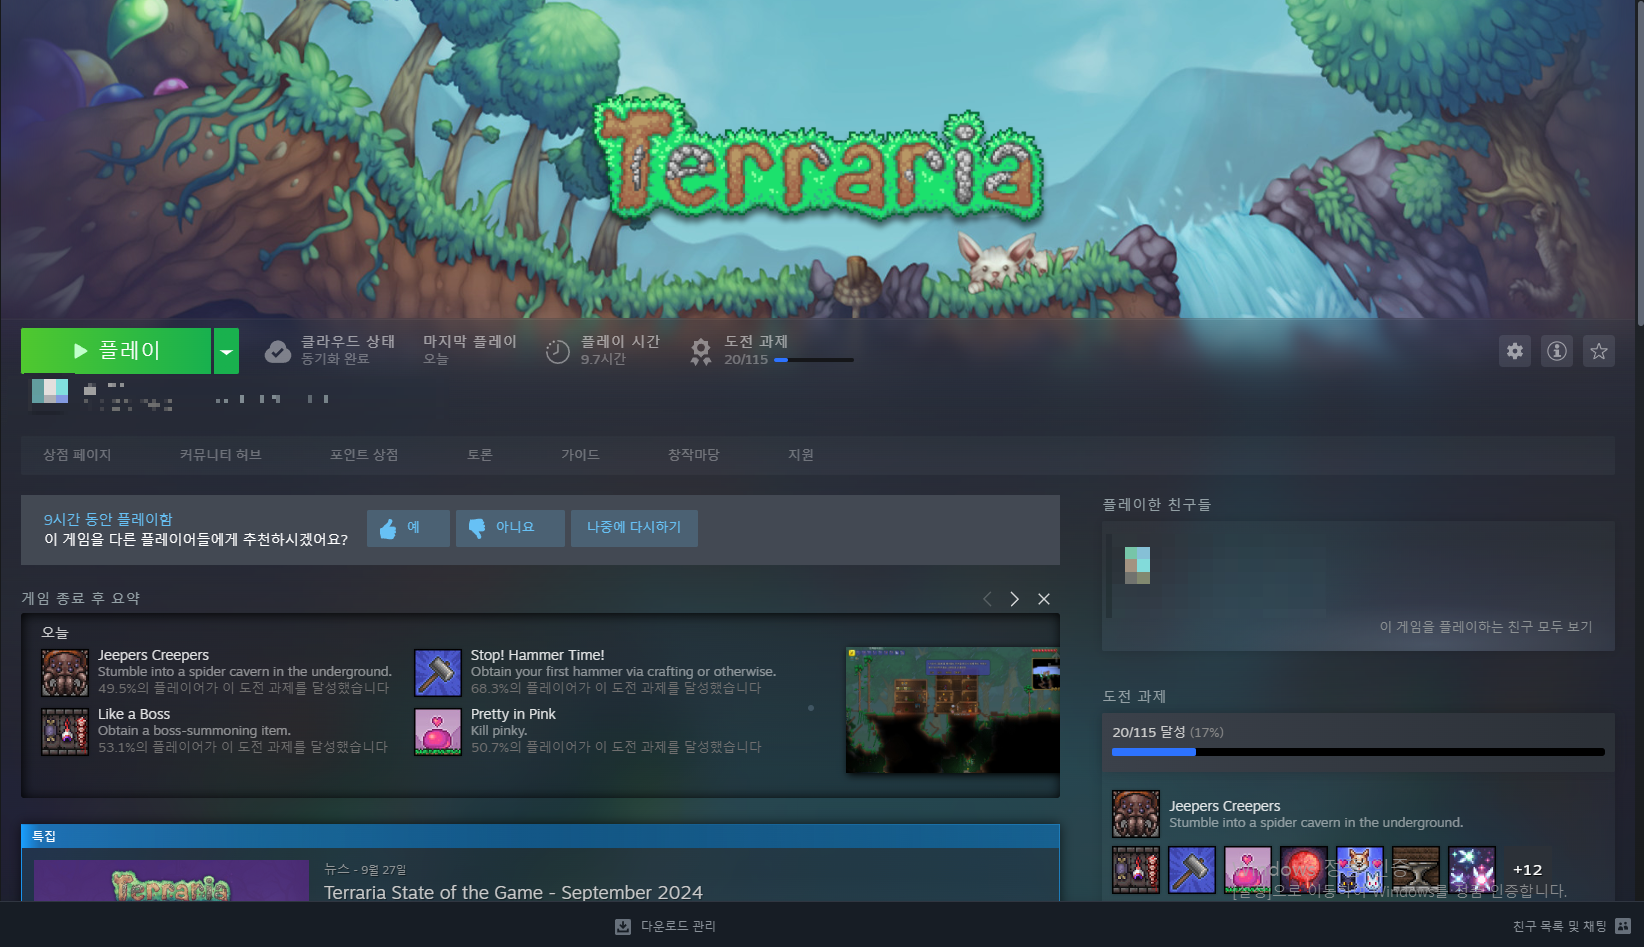This screenshot has width=1644, height=947.
Task: Open the 지원 tab
Action: click(x=801, y=455)
